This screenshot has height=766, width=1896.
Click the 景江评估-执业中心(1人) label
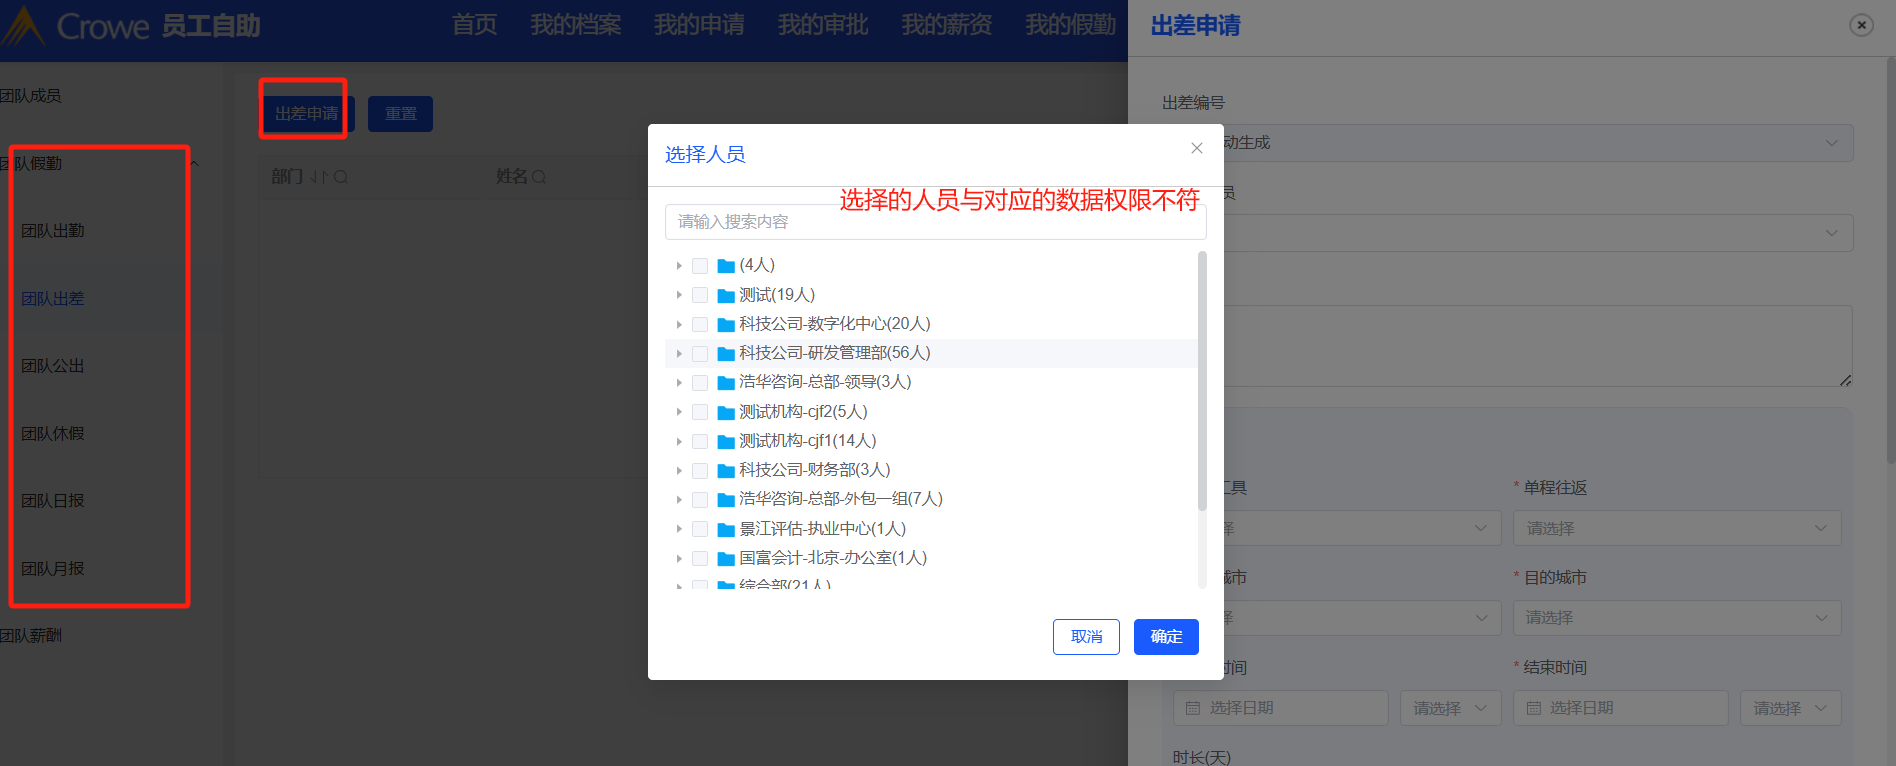(x=823, y=529)
